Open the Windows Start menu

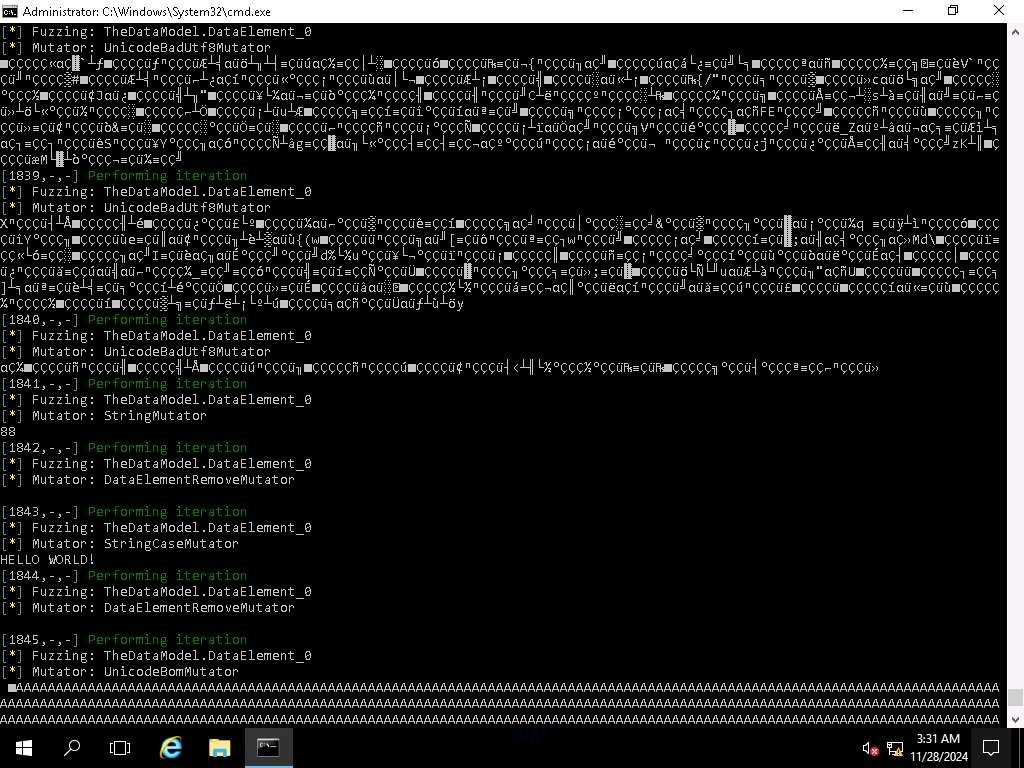pos(24,747)
